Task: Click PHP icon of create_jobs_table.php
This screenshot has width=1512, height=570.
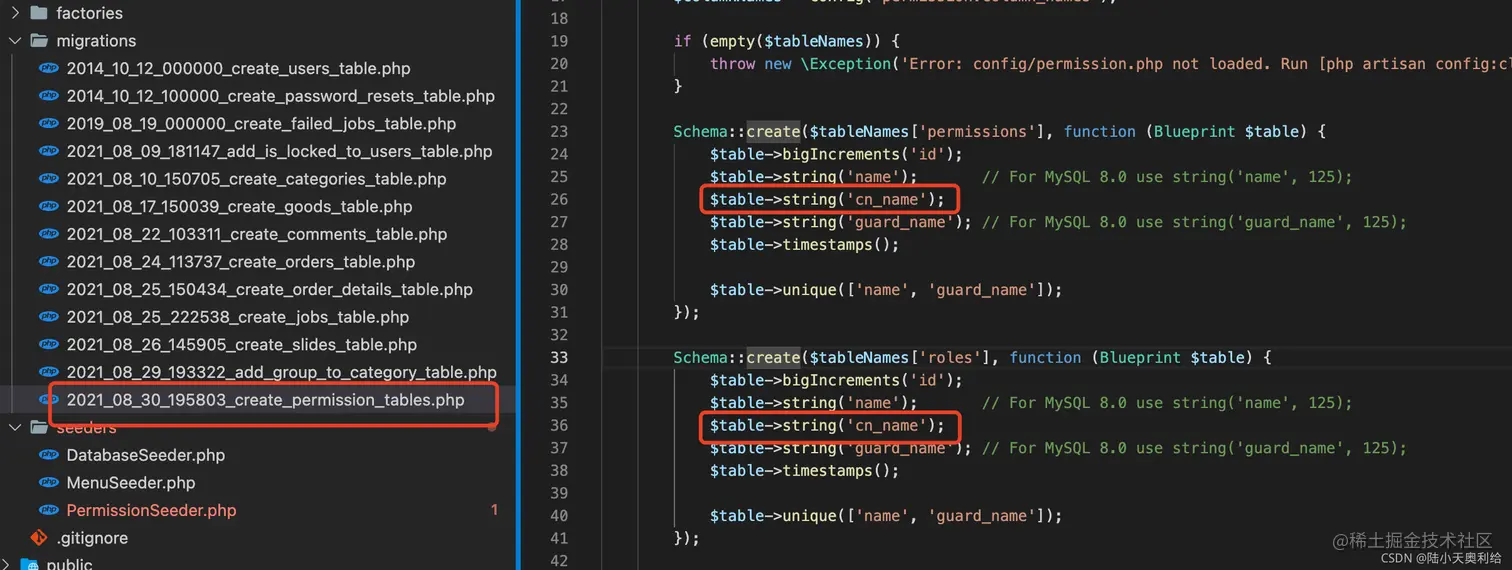Action: 48,317
